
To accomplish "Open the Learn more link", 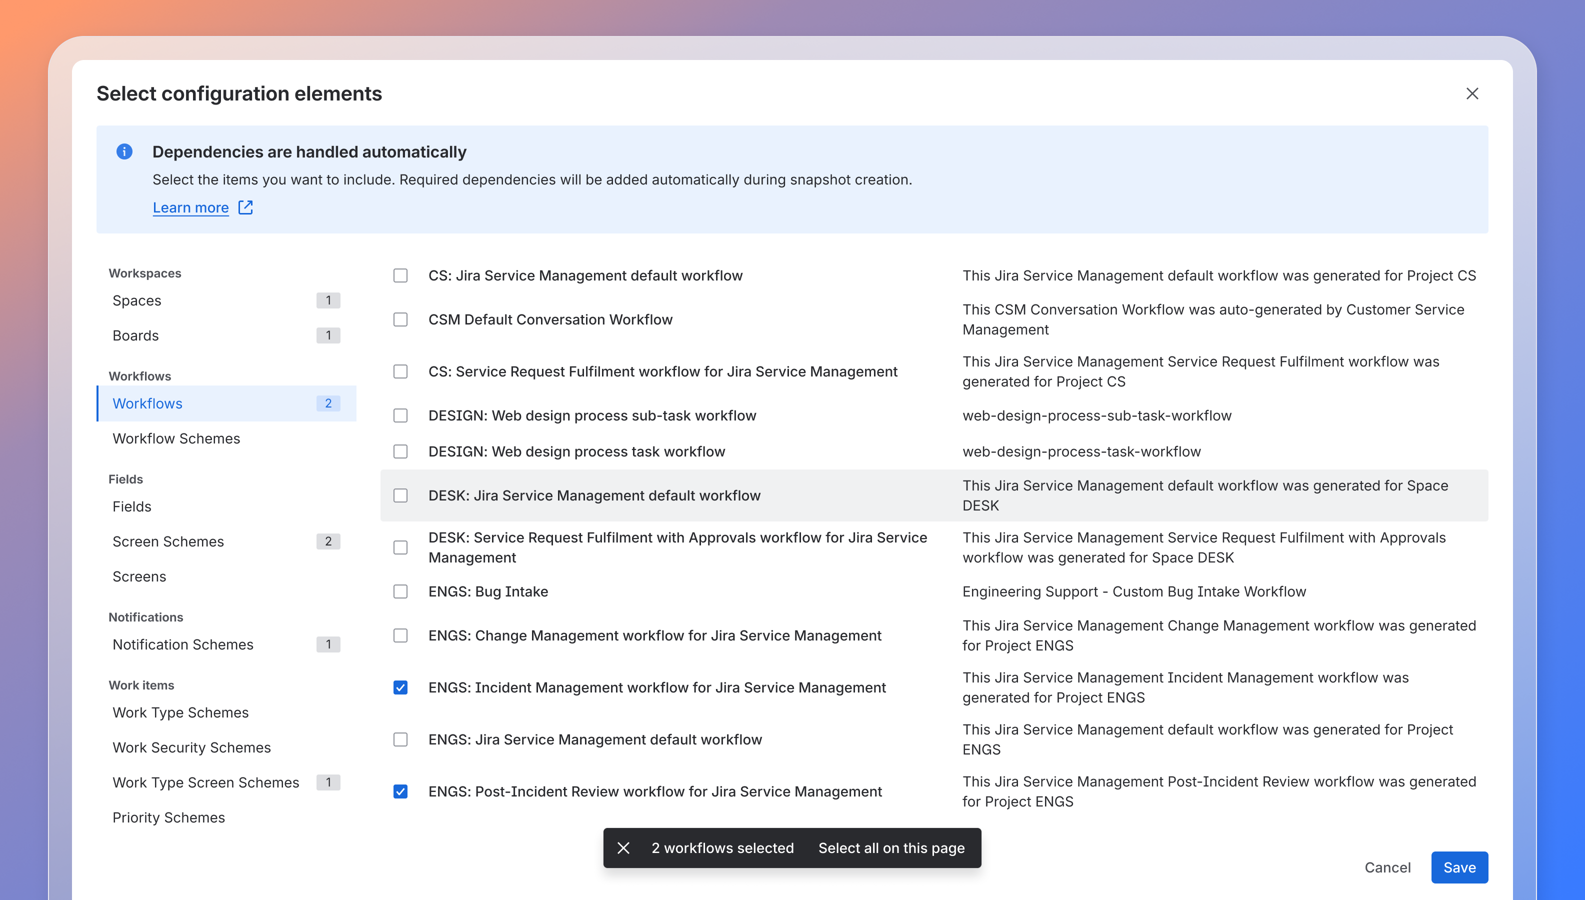I will (191, 208).
